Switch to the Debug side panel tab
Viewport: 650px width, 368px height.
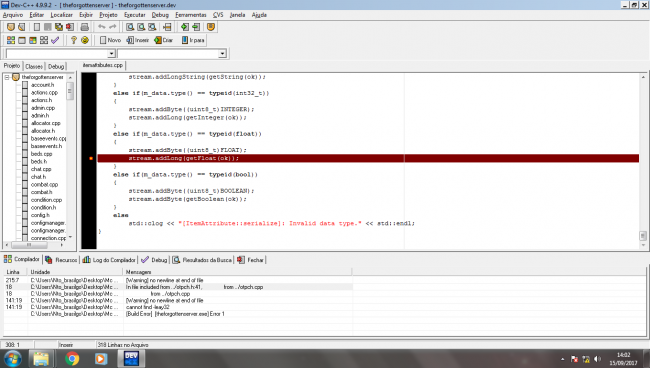point(56,66)
